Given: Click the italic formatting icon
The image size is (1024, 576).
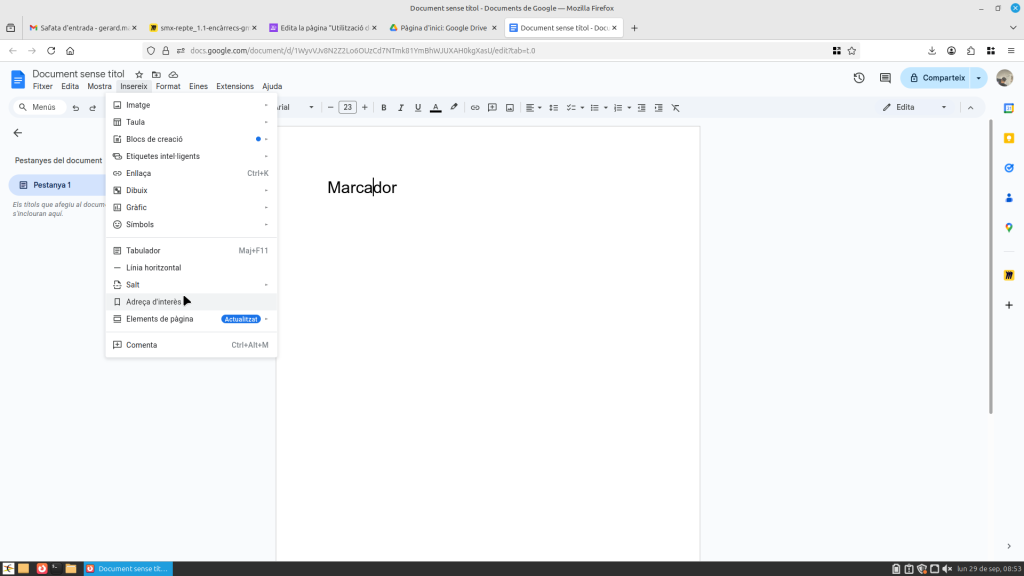Looking at the screenshot, I should tap(400, 107).
